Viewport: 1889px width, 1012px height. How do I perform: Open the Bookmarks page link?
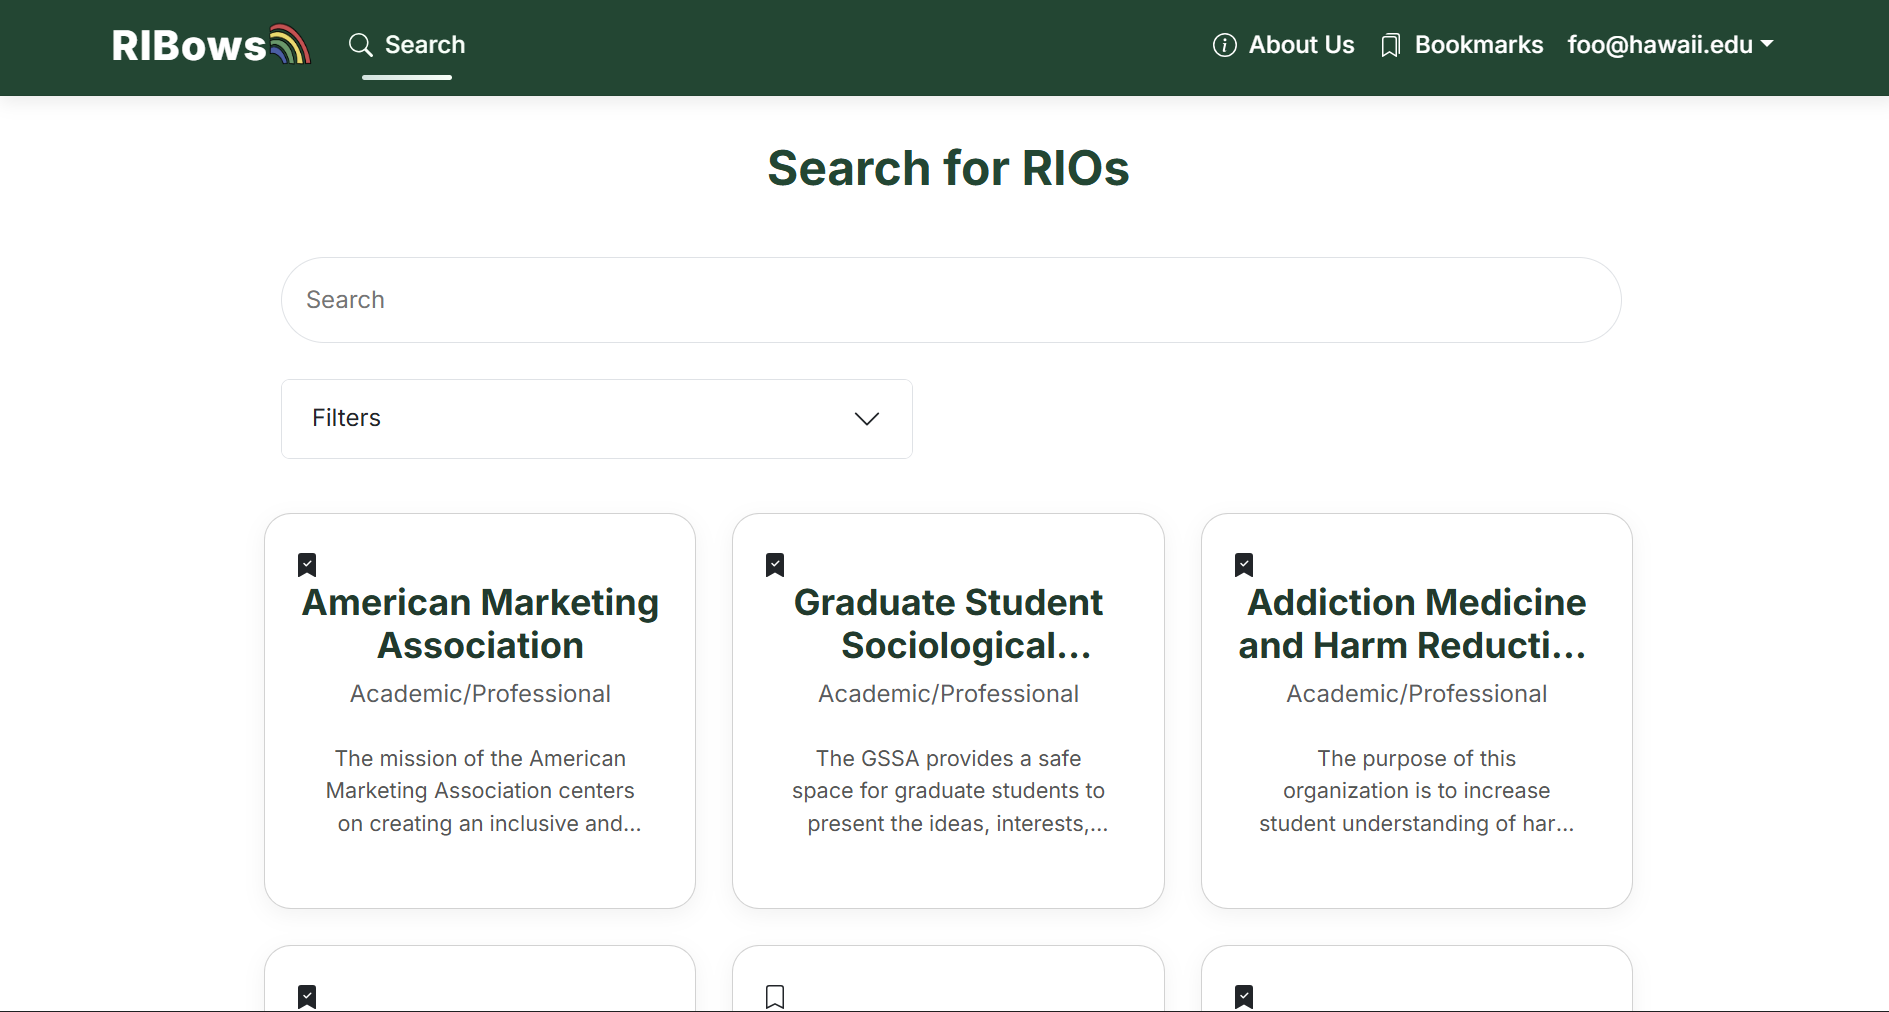tap(1478, 45)
